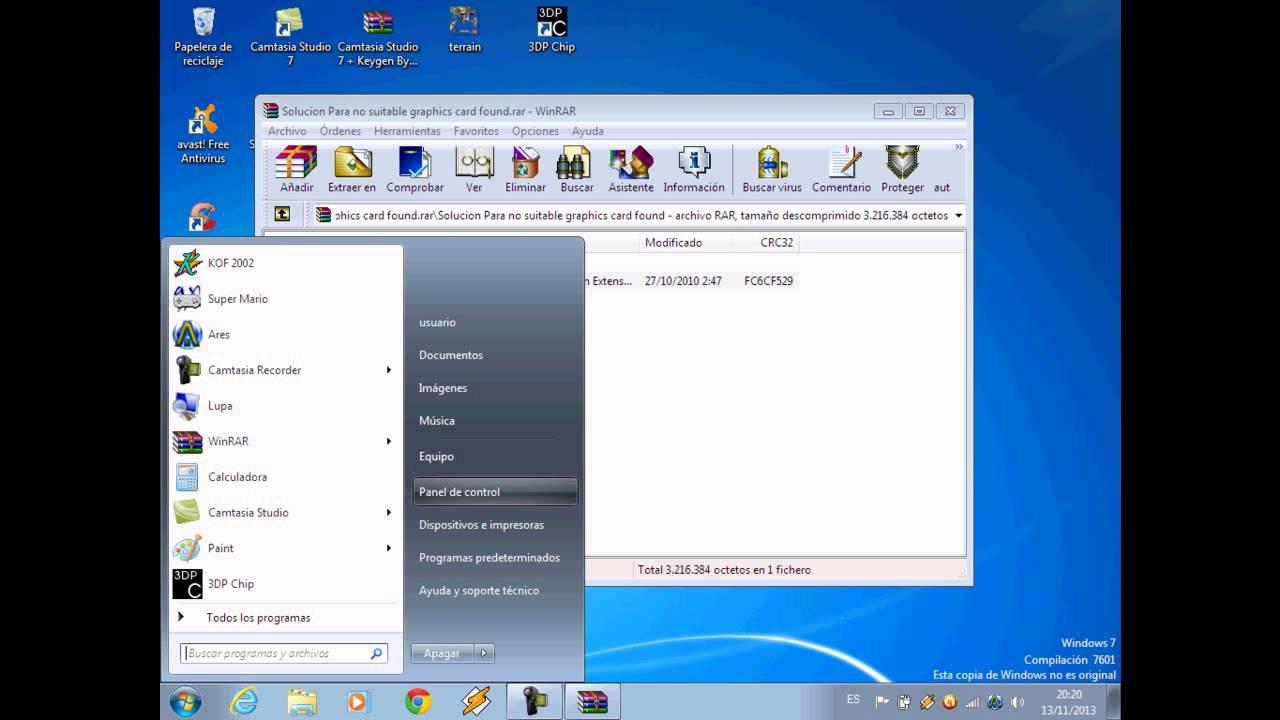Click the Buscar virus toolbar icon
The width and height of the screenshot is (1280, 720).
tap(772, 169)
